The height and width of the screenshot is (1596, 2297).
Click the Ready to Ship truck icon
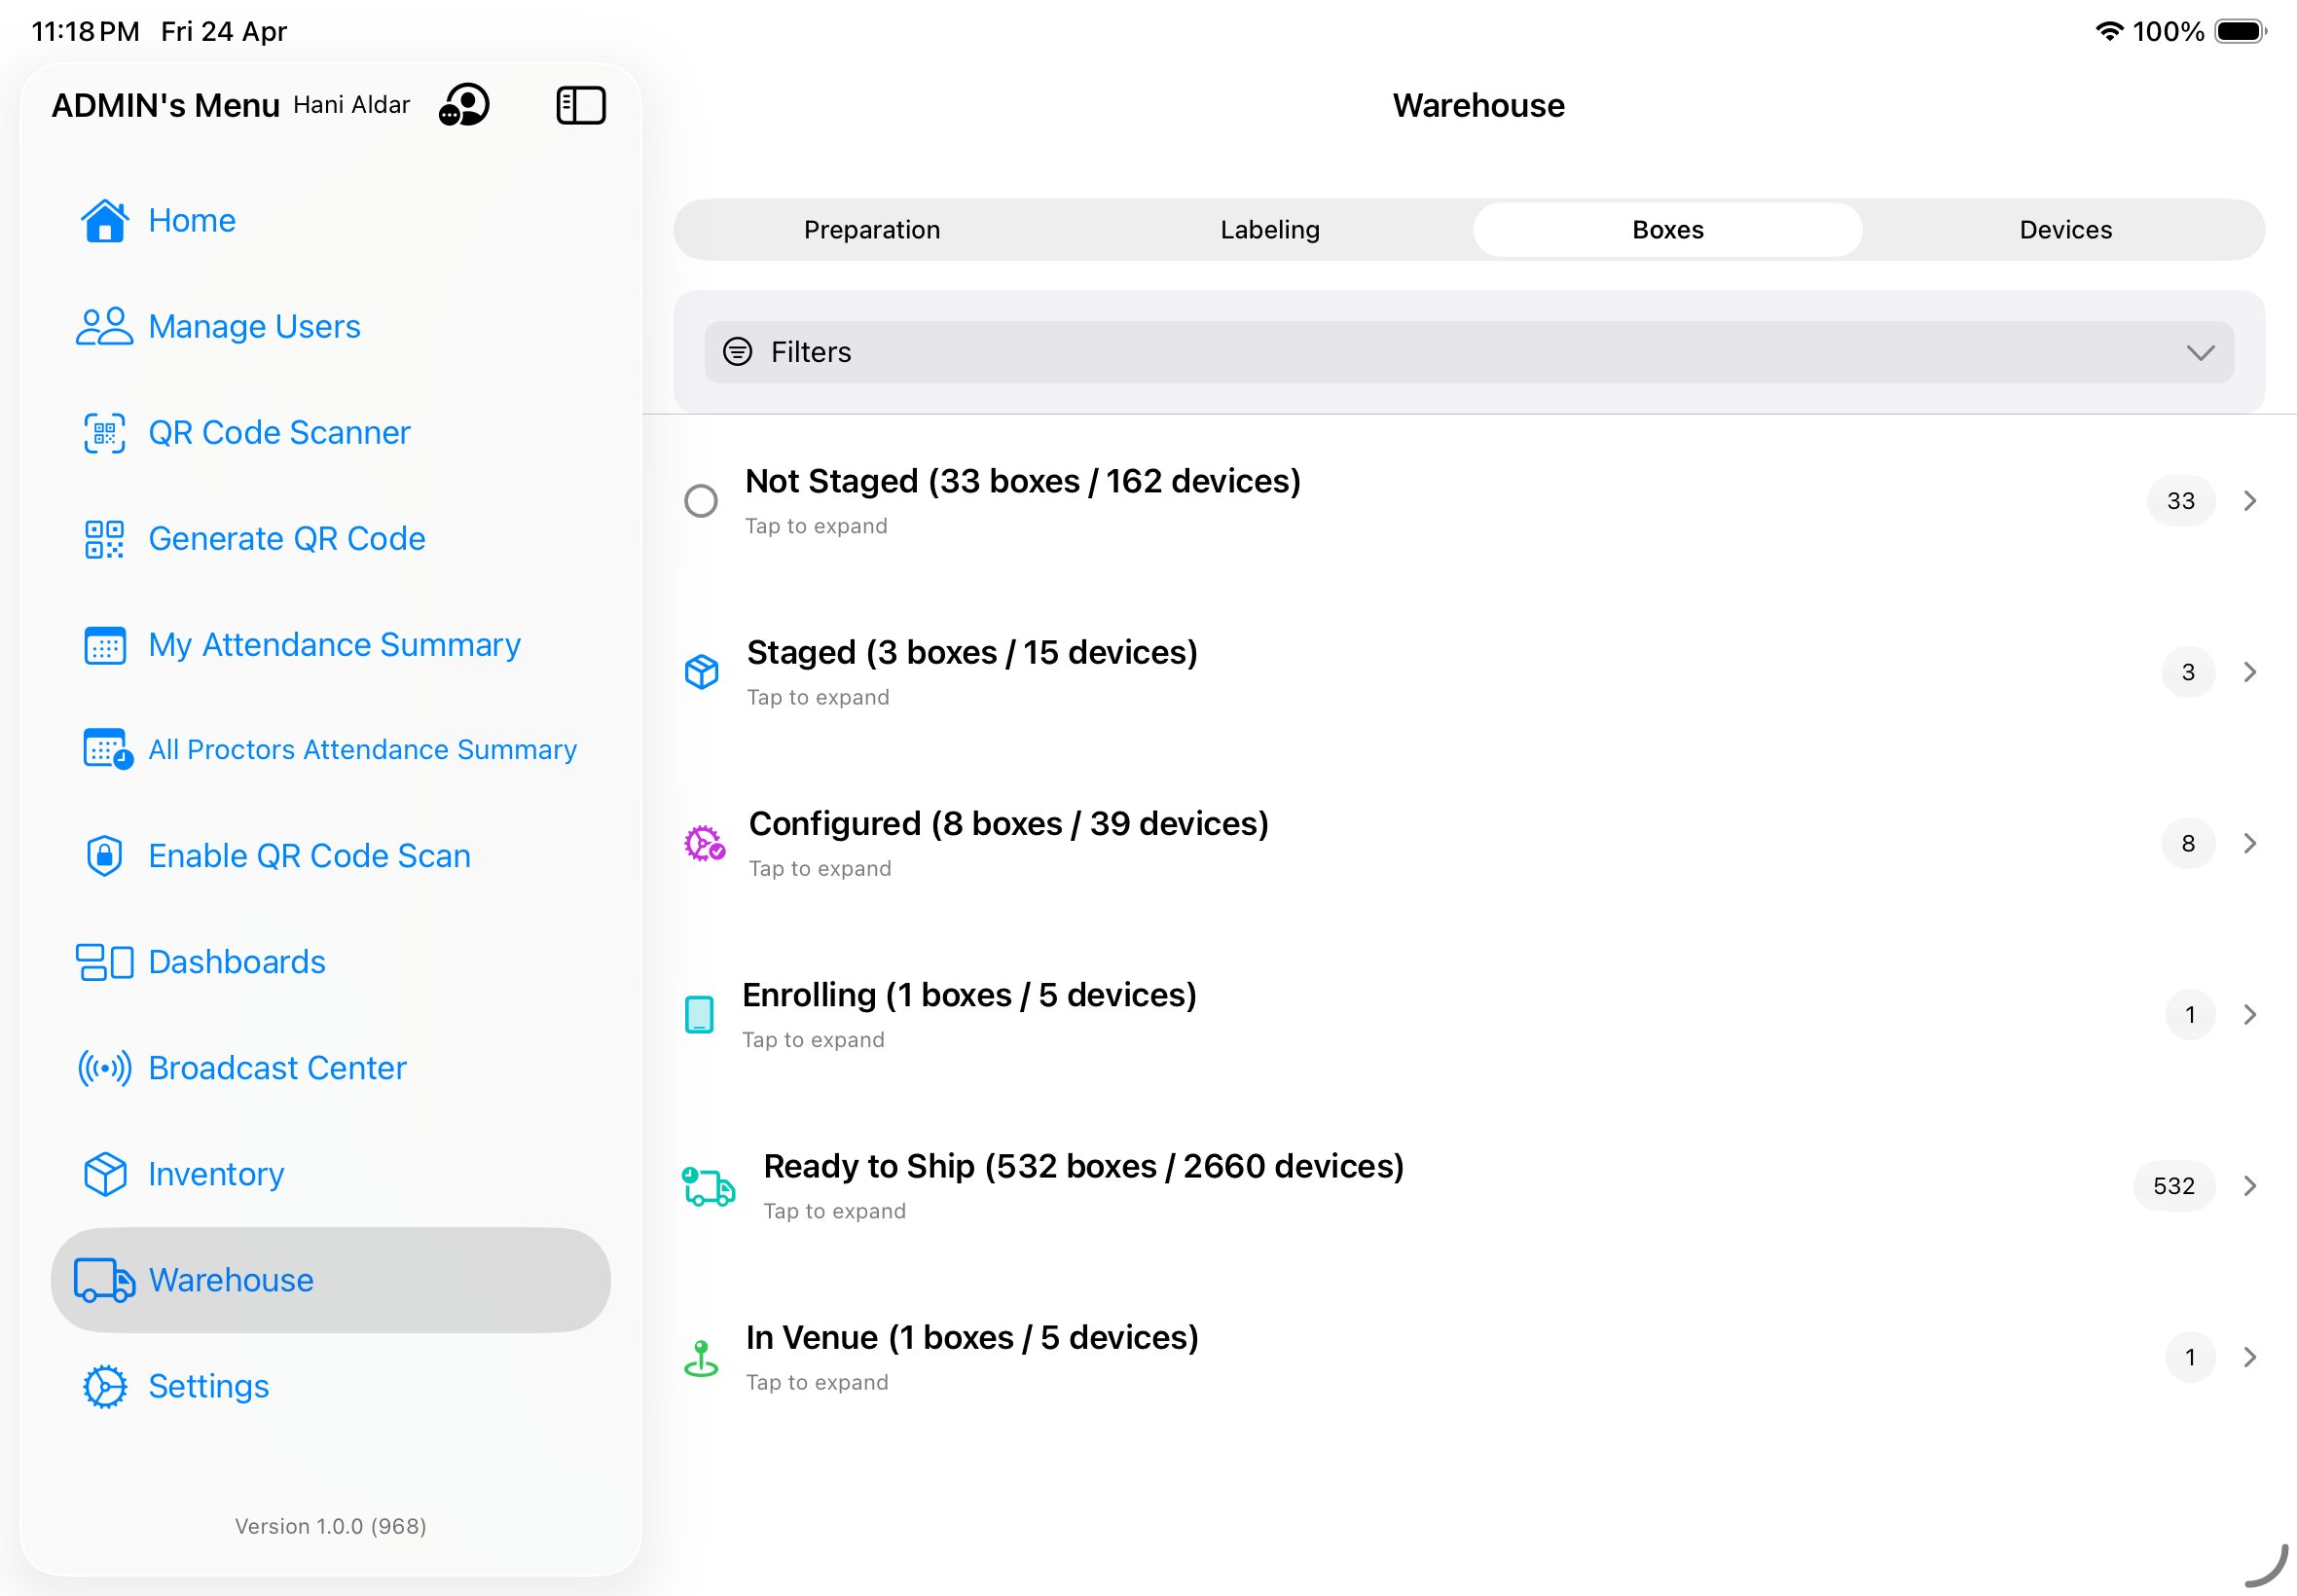(x=708, y=1187)
